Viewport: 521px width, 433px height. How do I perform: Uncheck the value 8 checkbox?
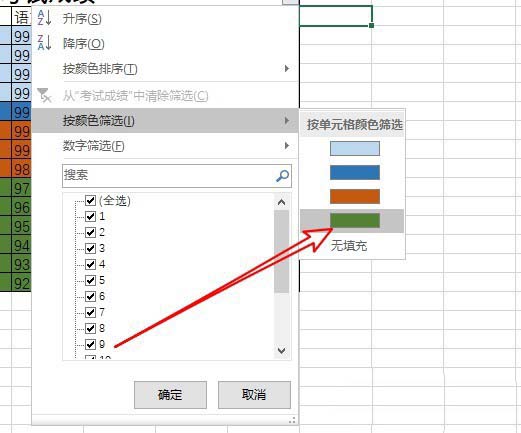point(90,328)
